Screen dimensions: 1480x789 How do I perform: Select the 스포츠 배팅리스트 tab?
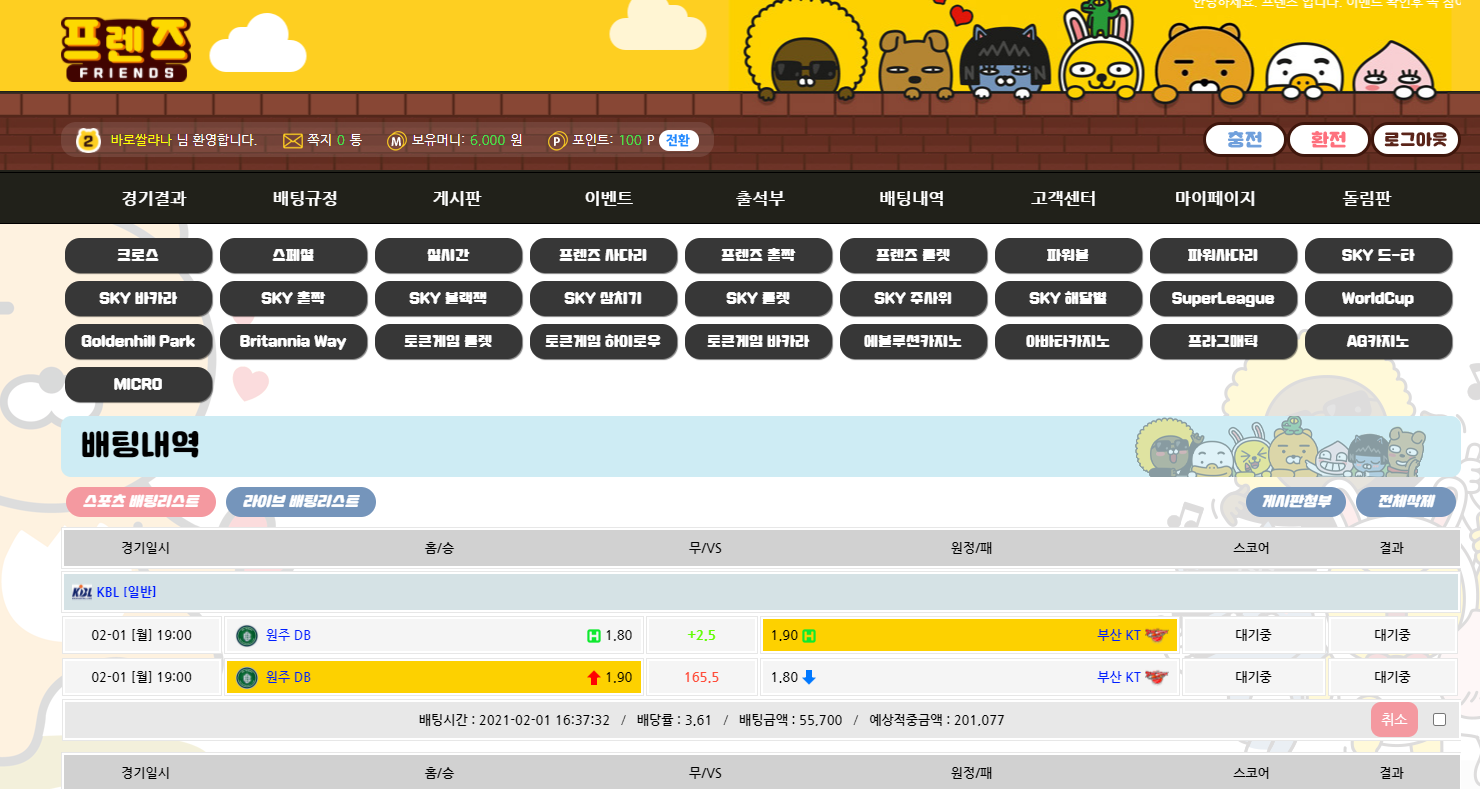click(x=141, y=502)
